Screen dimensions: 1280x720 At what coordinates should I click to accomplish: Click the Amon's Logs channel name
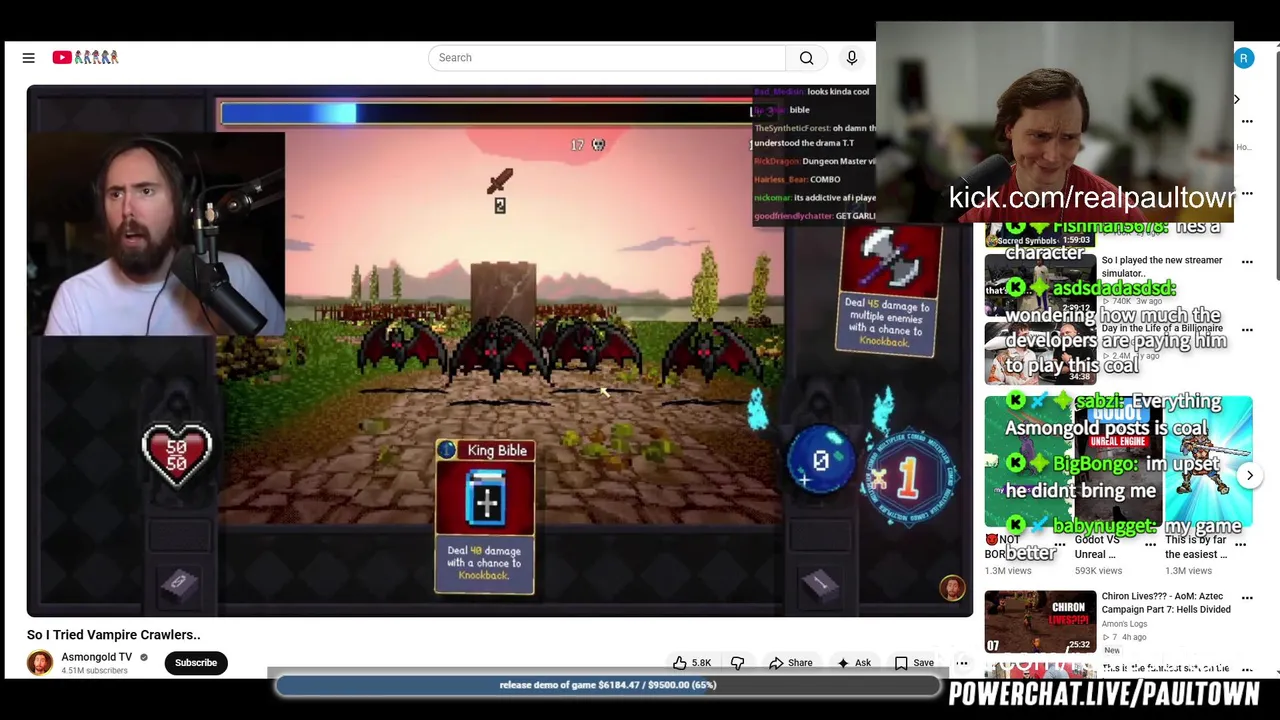(x=1124, y=624)
